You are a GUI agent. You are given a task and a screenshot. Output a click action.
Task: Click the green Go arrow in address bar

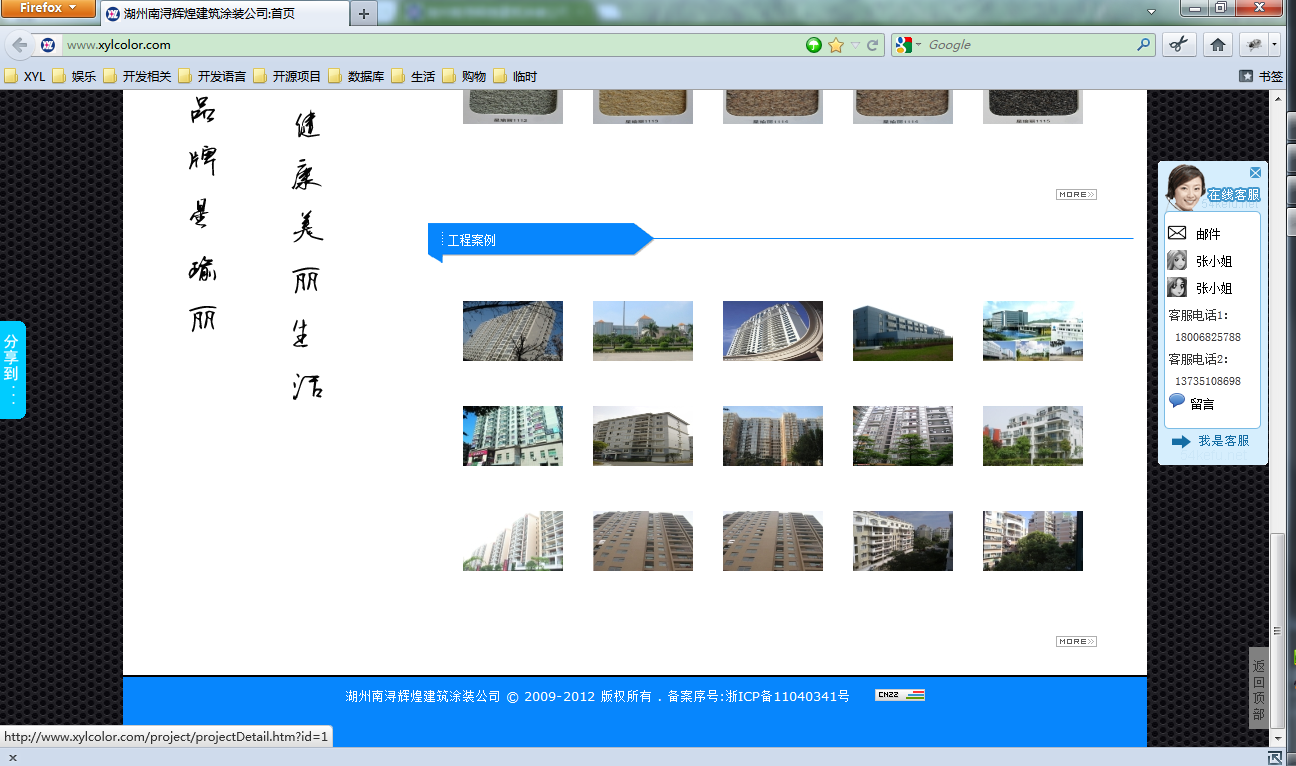pyautogui.click(x=814, y=45)
